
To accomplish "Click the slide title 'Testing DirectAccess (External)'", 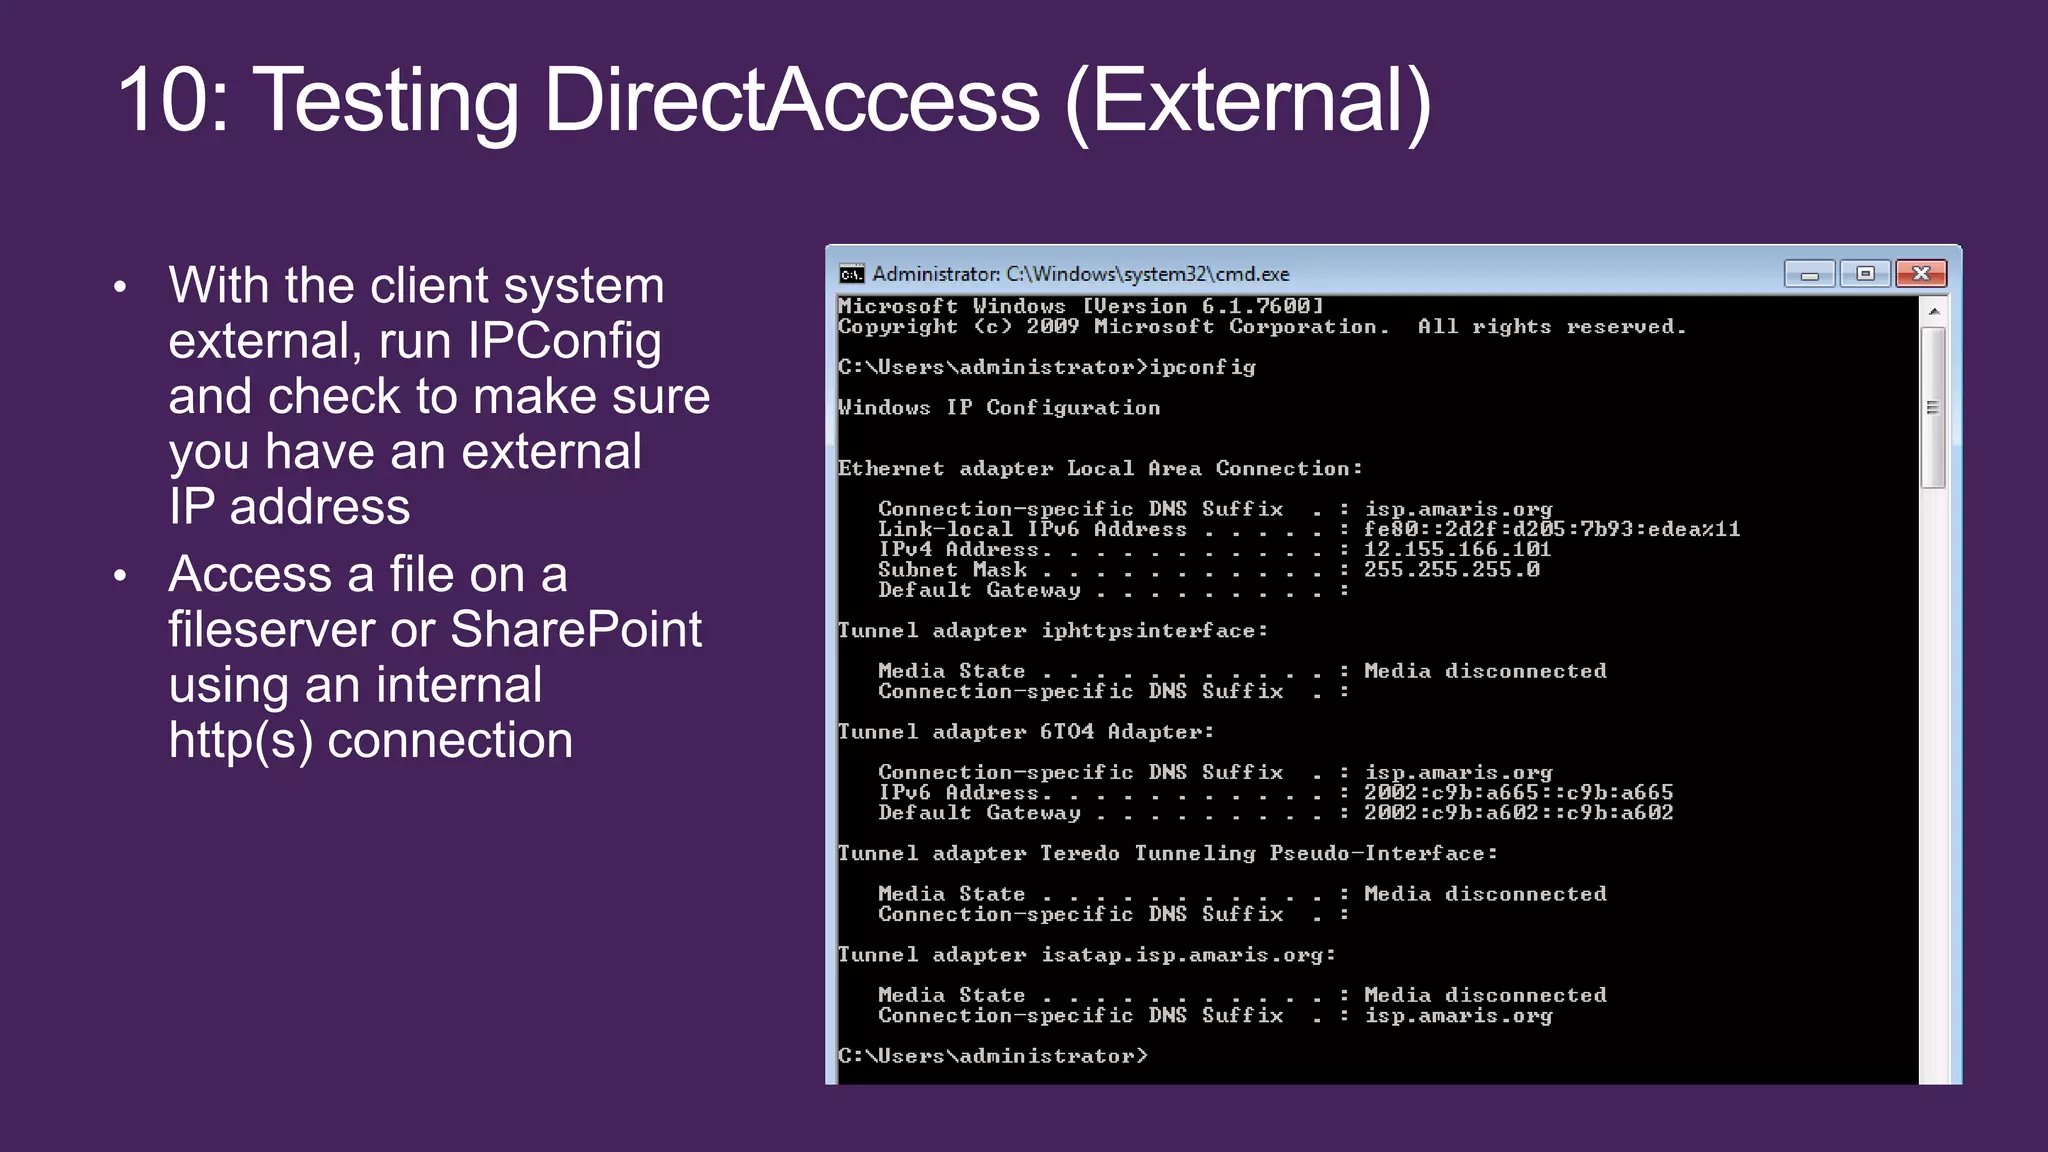I will (x=774, y=100).
